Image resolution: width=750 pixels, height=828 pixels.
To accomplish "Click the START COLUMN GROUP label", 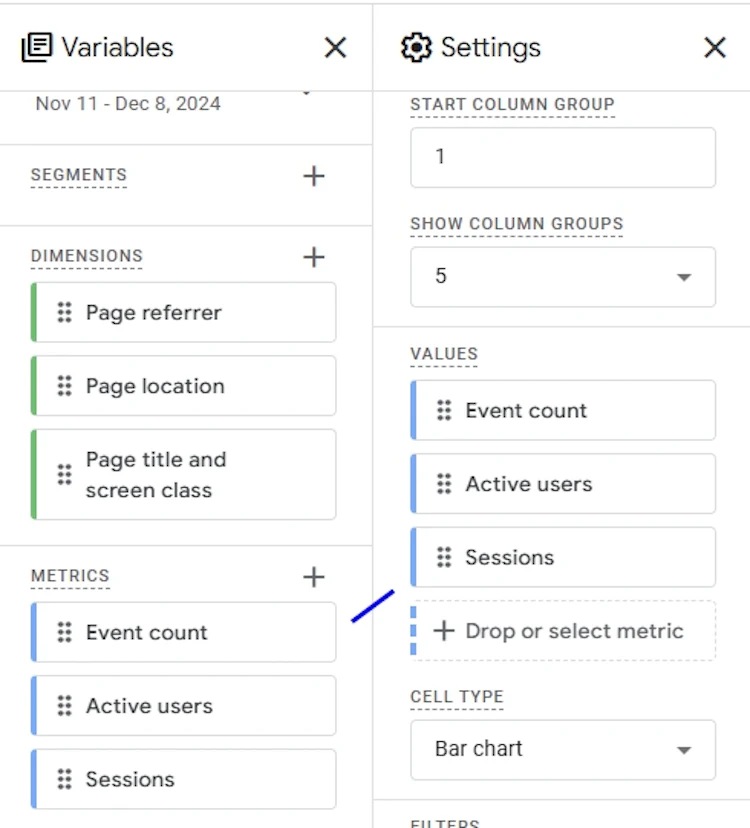I will 512,105.
